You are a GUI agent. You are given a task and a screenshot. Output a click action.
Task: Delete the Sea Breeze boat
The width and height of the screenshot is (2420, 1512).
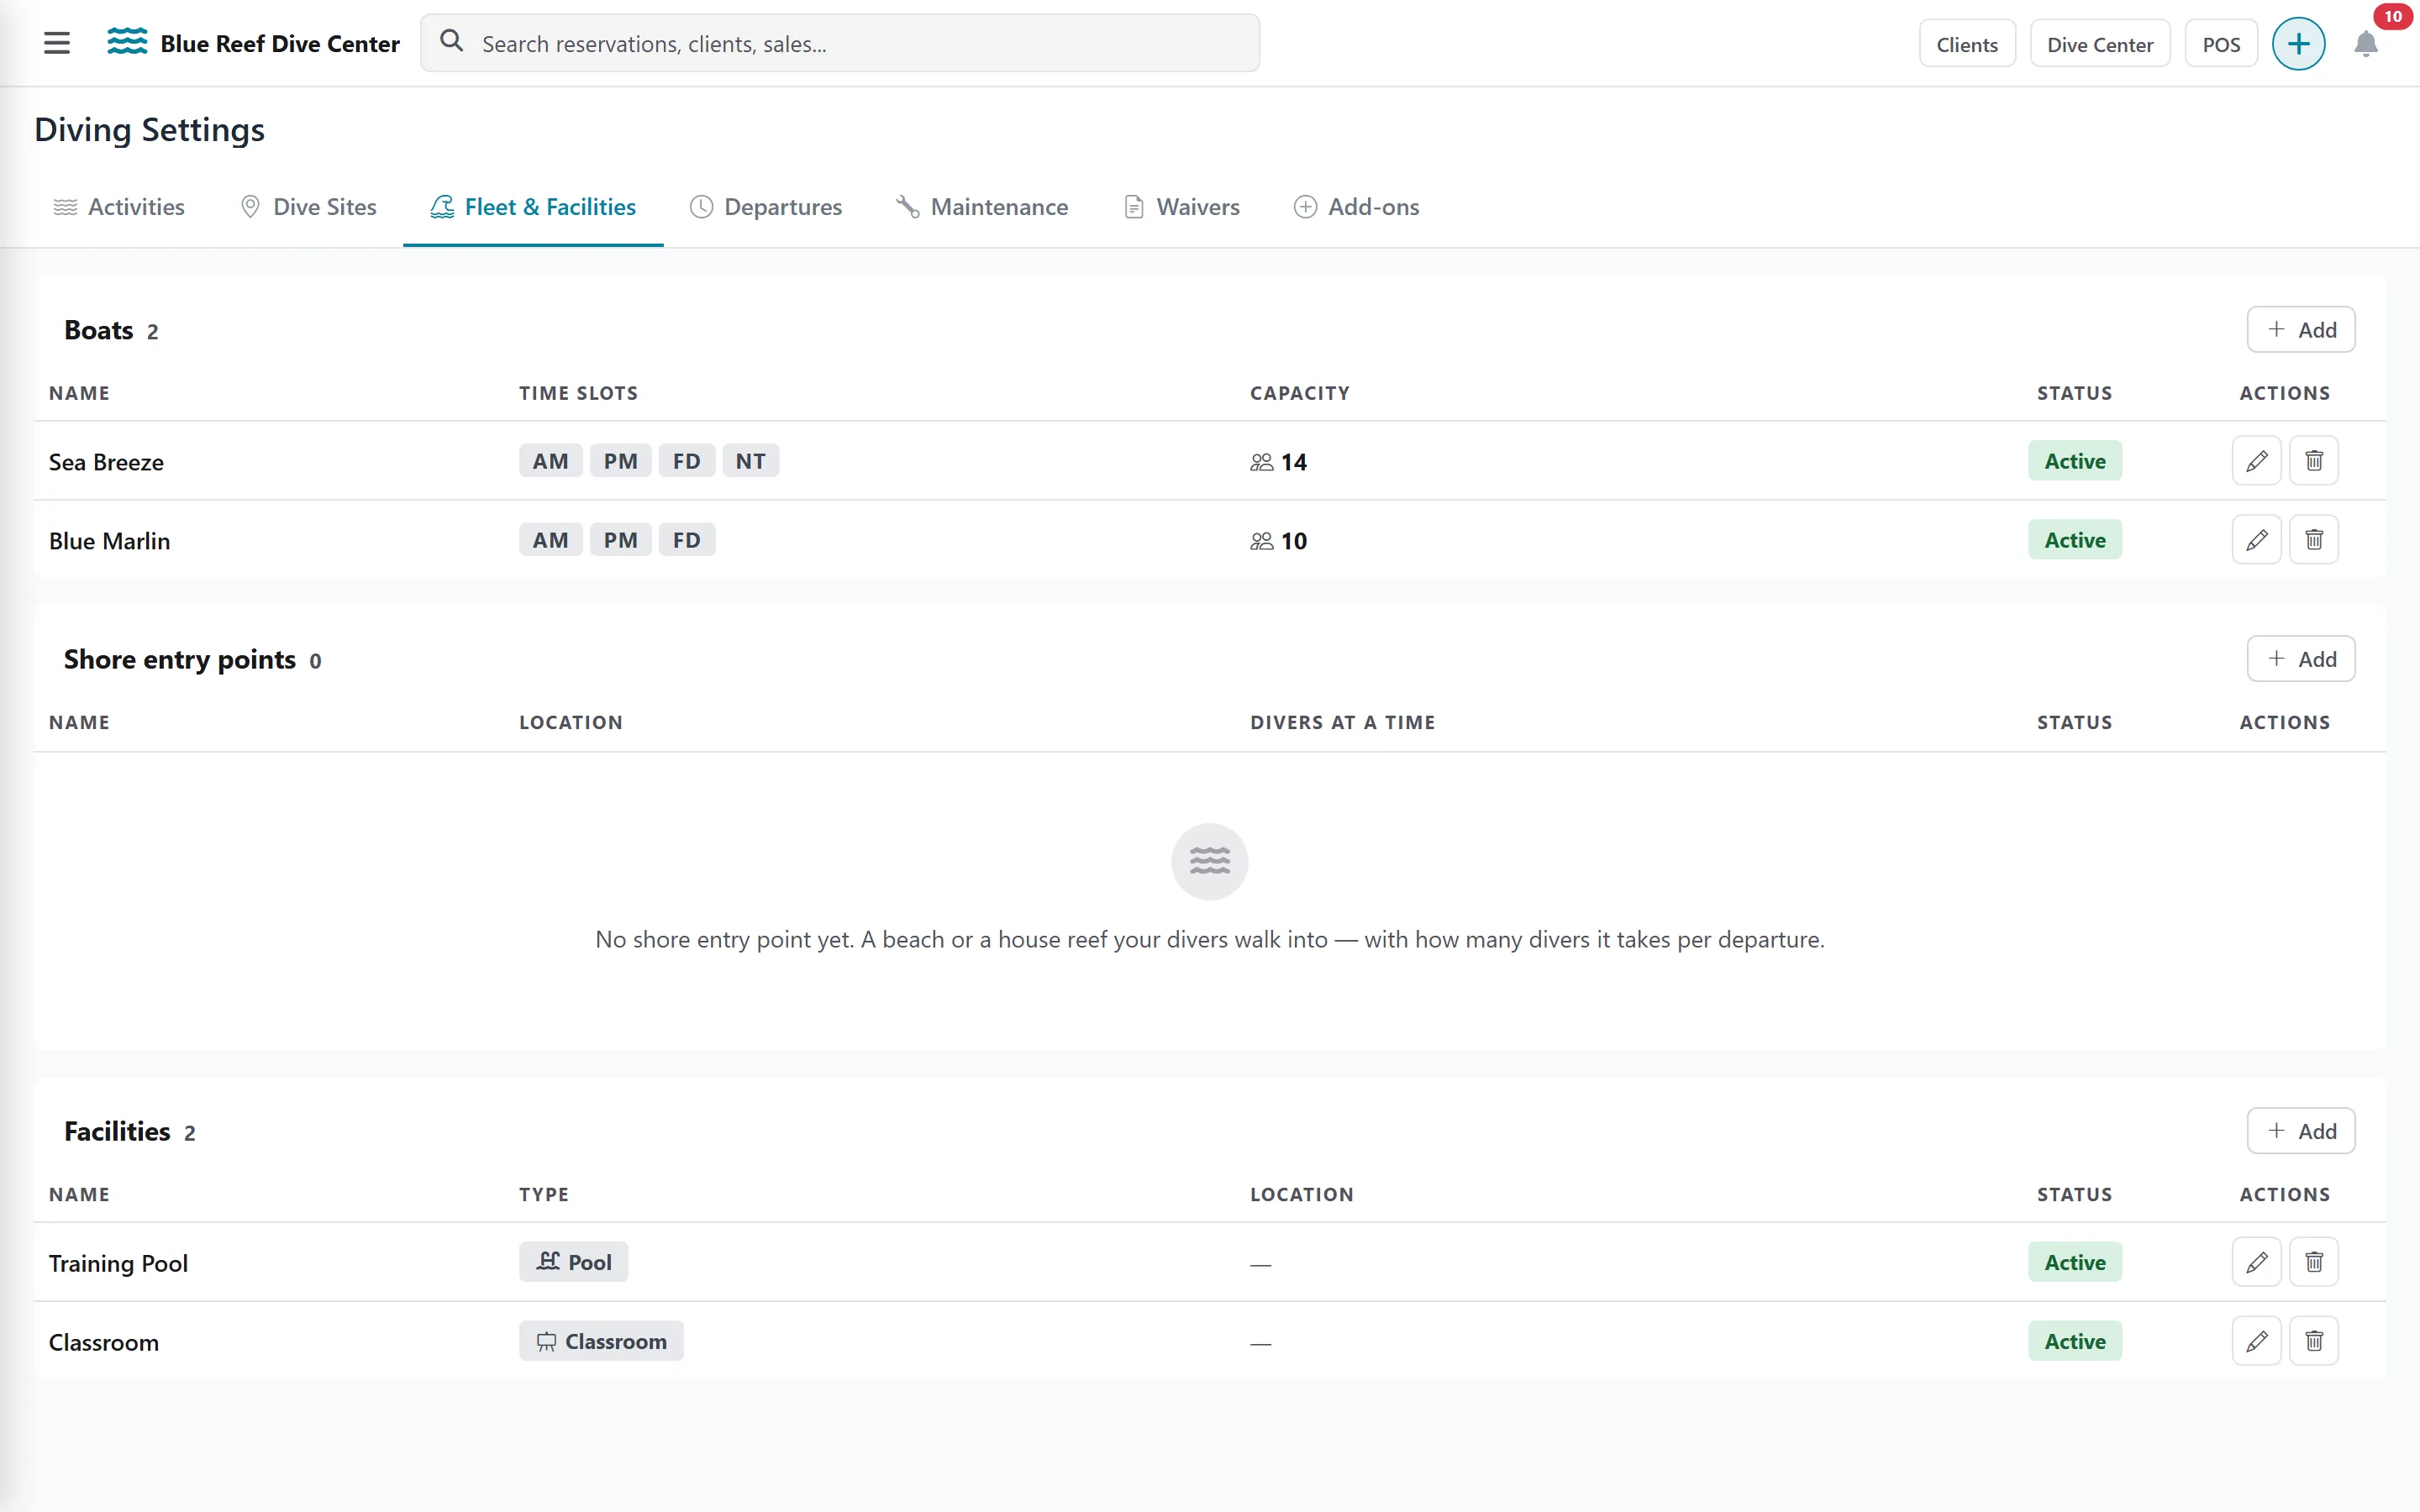pos(2313,461)
